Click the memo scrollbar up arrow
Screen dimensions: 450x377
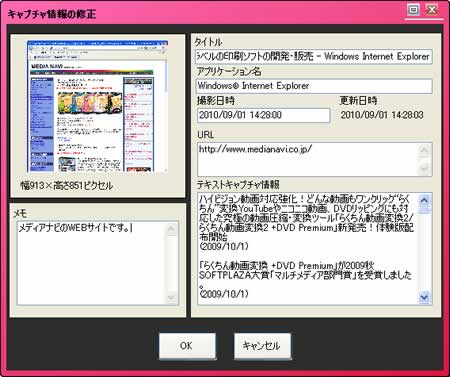click(x=171, y=229)
